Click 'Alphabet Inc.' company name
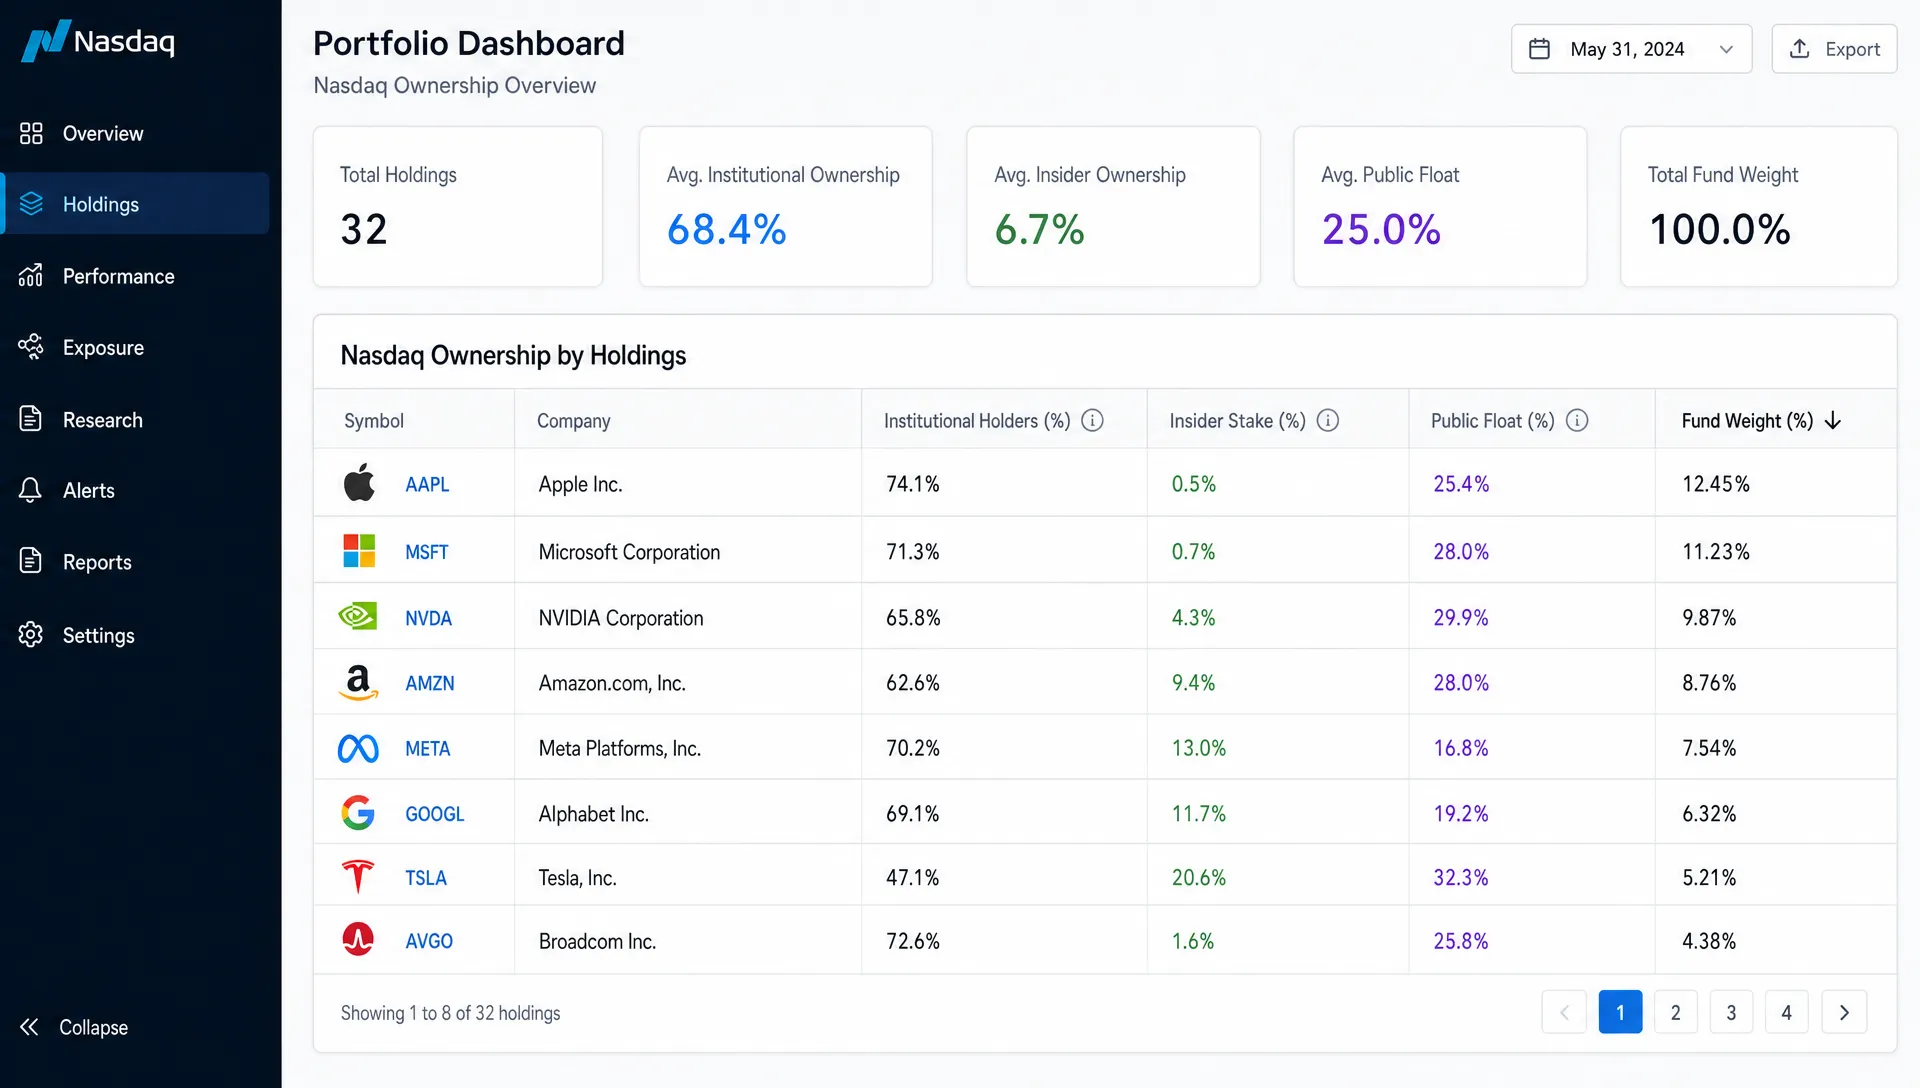The image size is (1920, 1088). click(x=594, y=815)
